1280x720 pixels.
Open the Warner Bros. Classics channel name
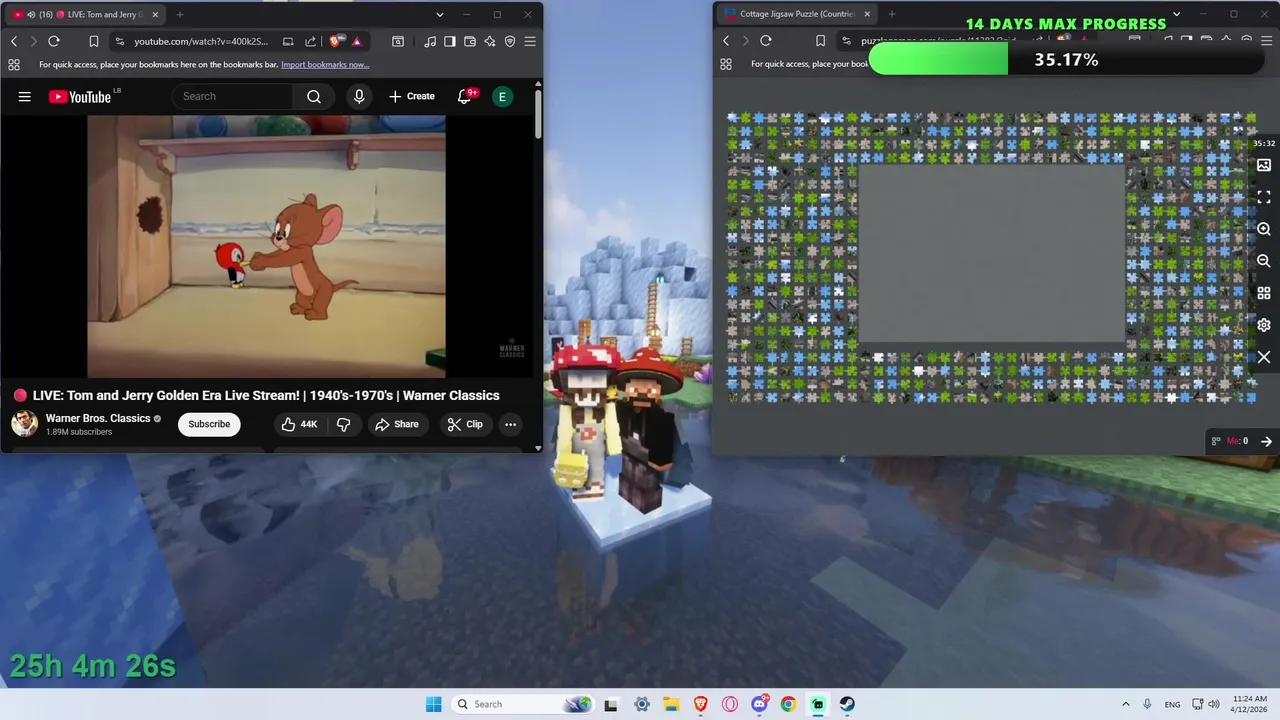(x=98, y=419)
